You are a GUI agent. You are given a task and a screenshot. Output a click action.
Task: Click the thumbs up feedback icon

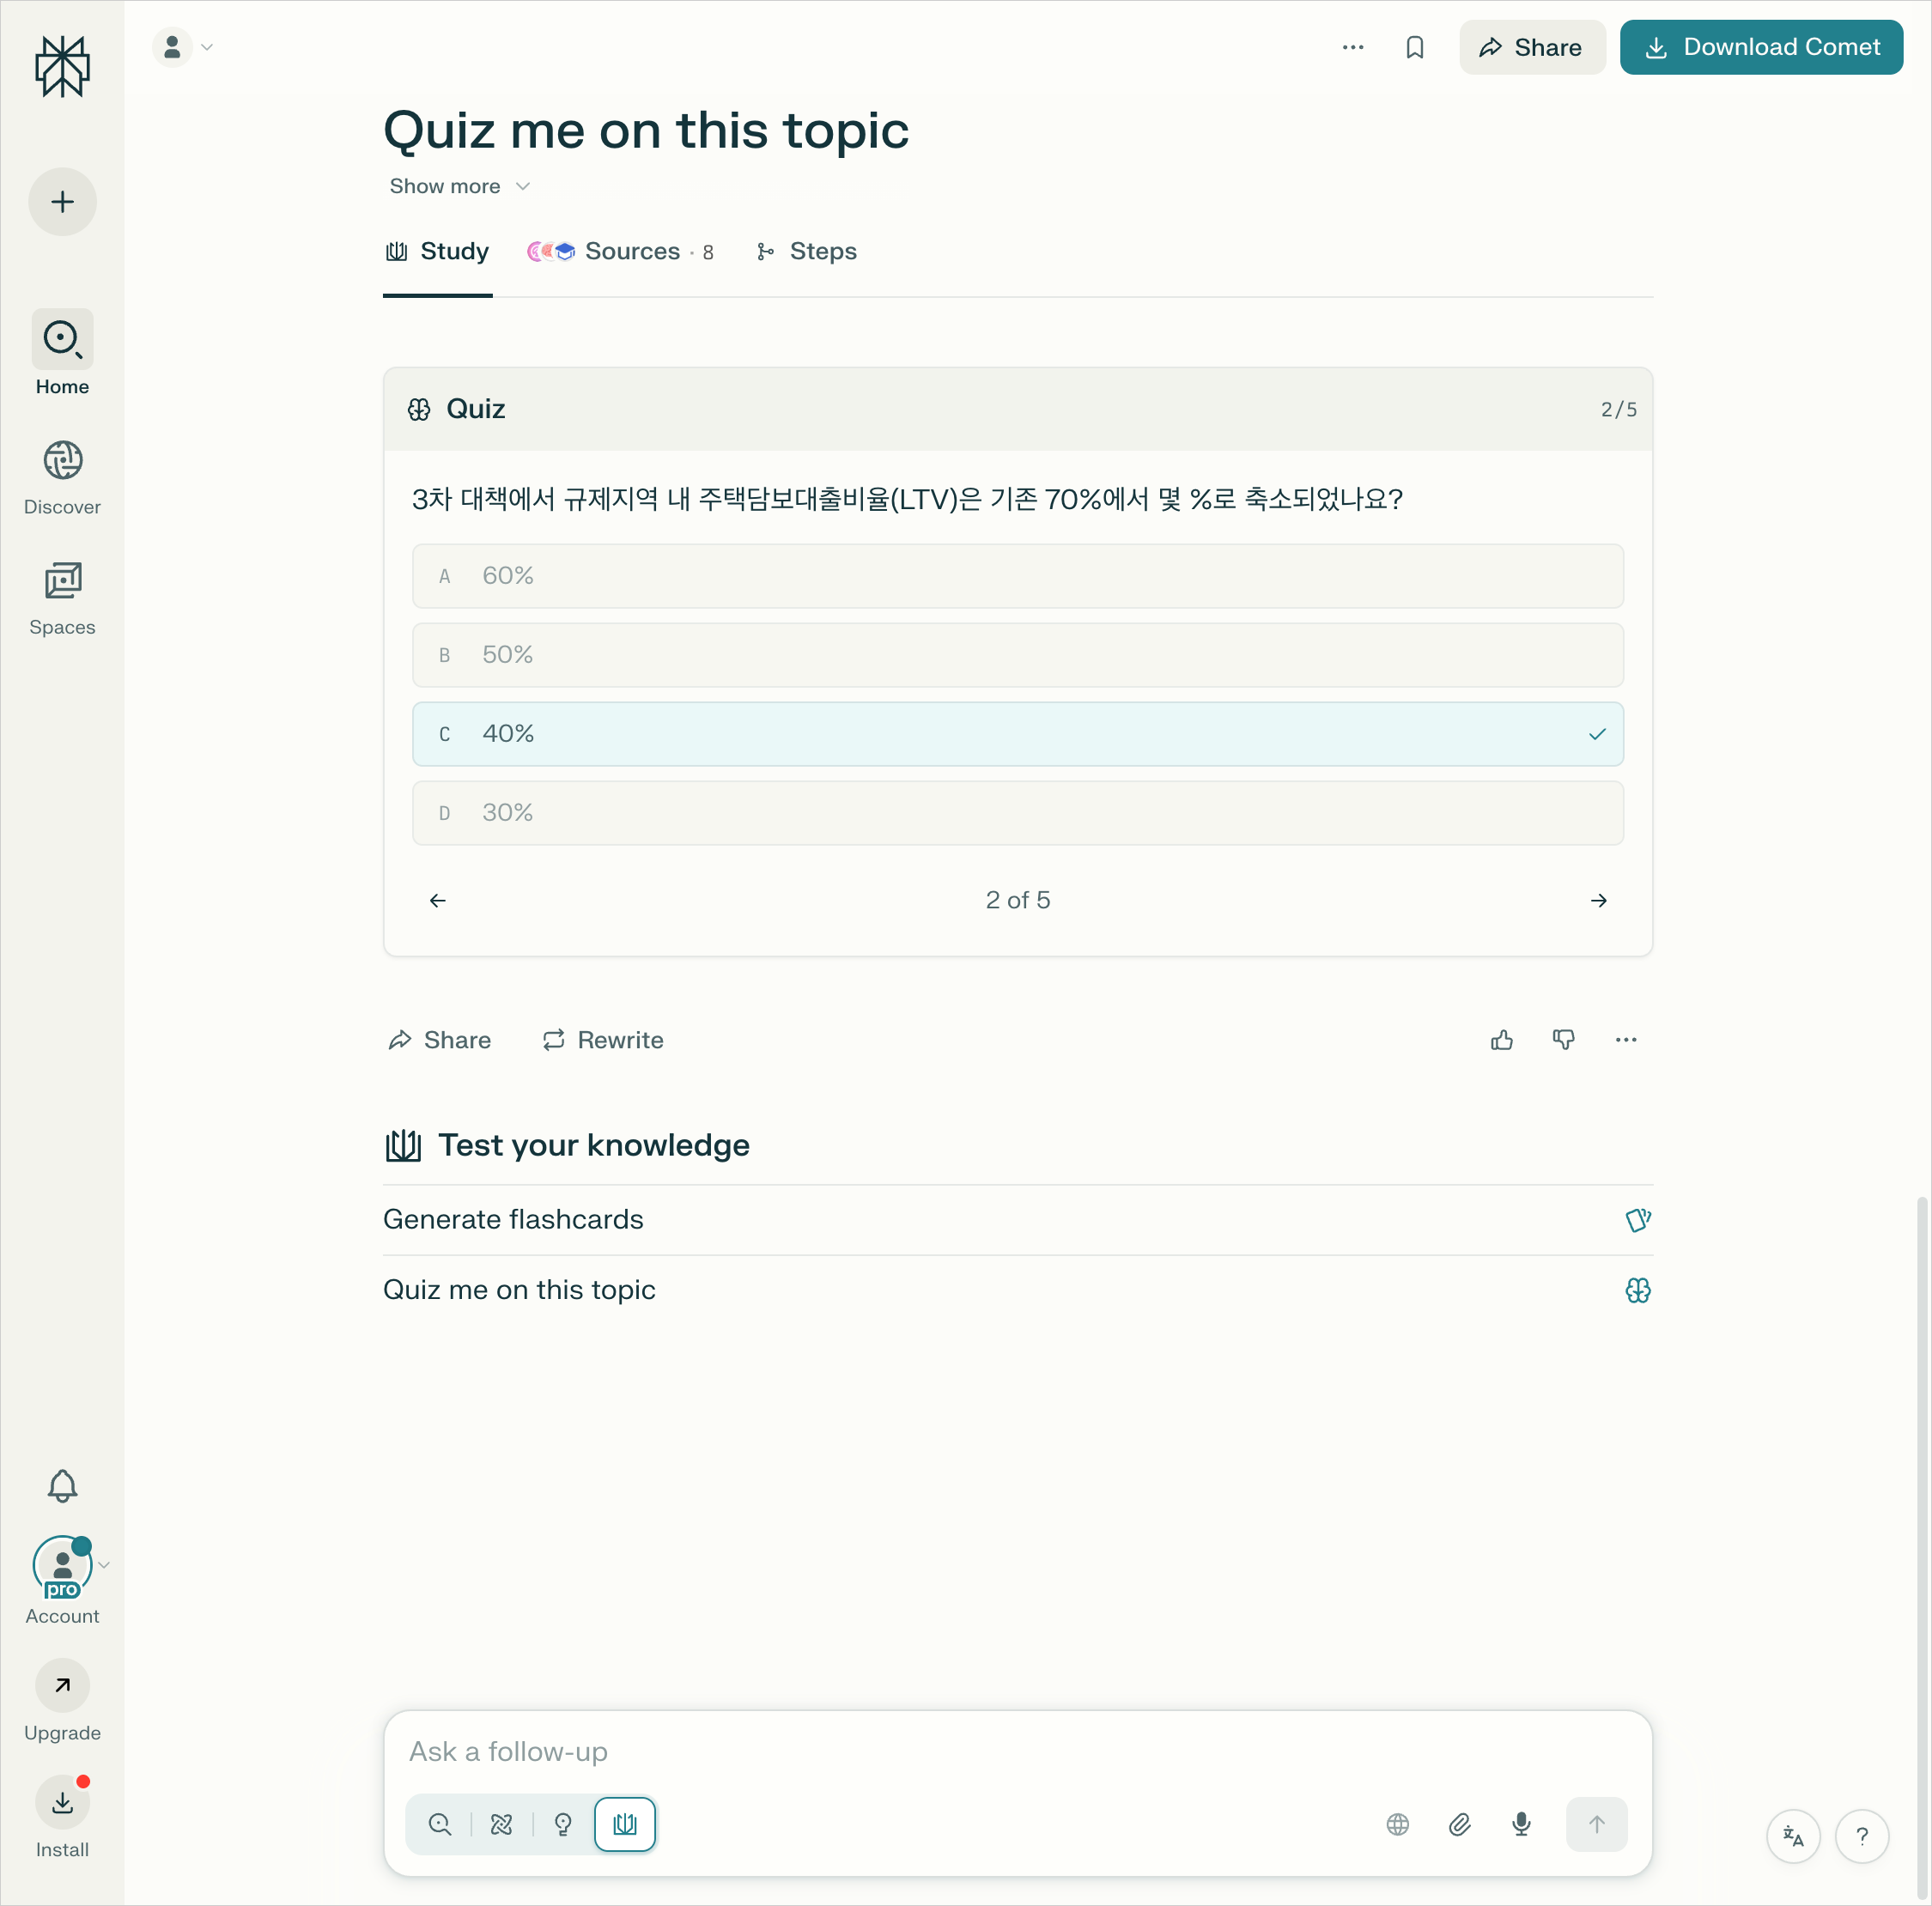point(1501,1040)
